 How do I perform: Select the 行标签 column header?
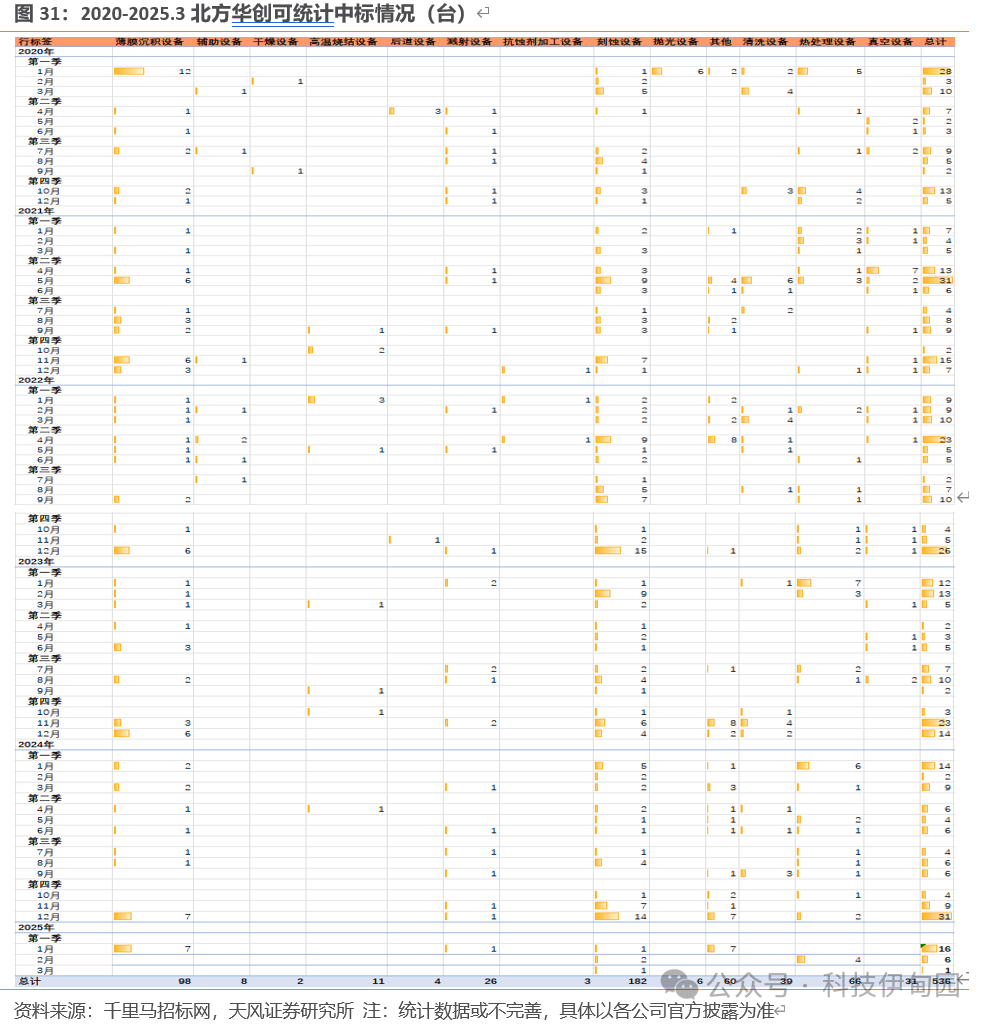coord(35,42)
